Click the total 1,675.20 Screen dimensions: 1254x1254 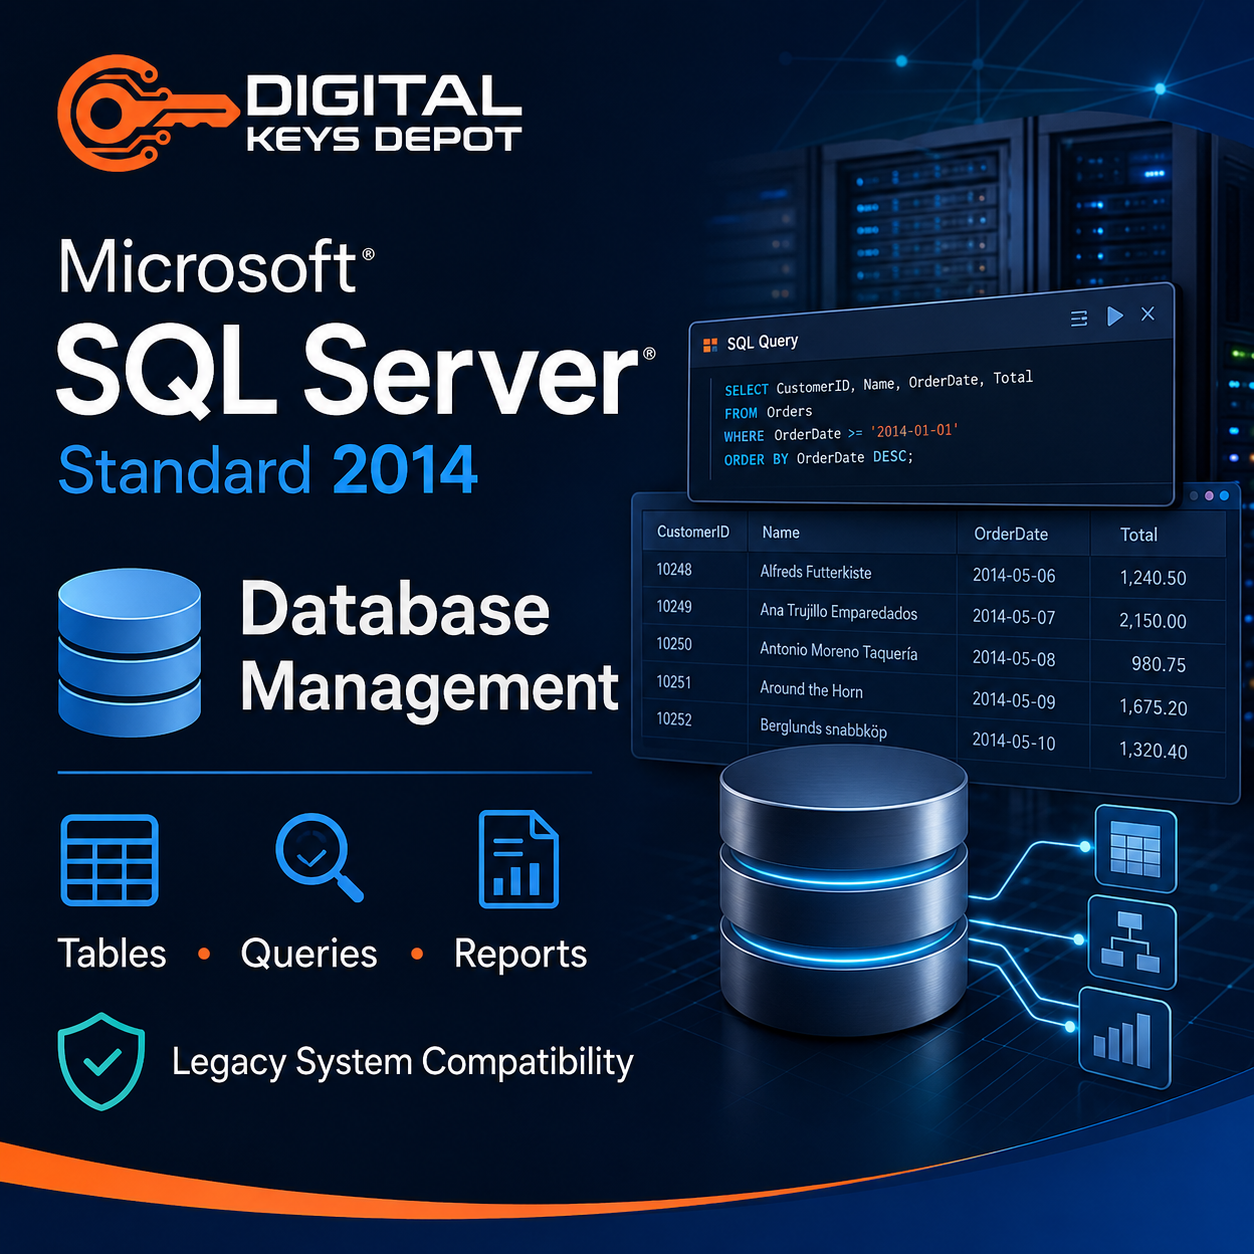tap(1153, 708)
